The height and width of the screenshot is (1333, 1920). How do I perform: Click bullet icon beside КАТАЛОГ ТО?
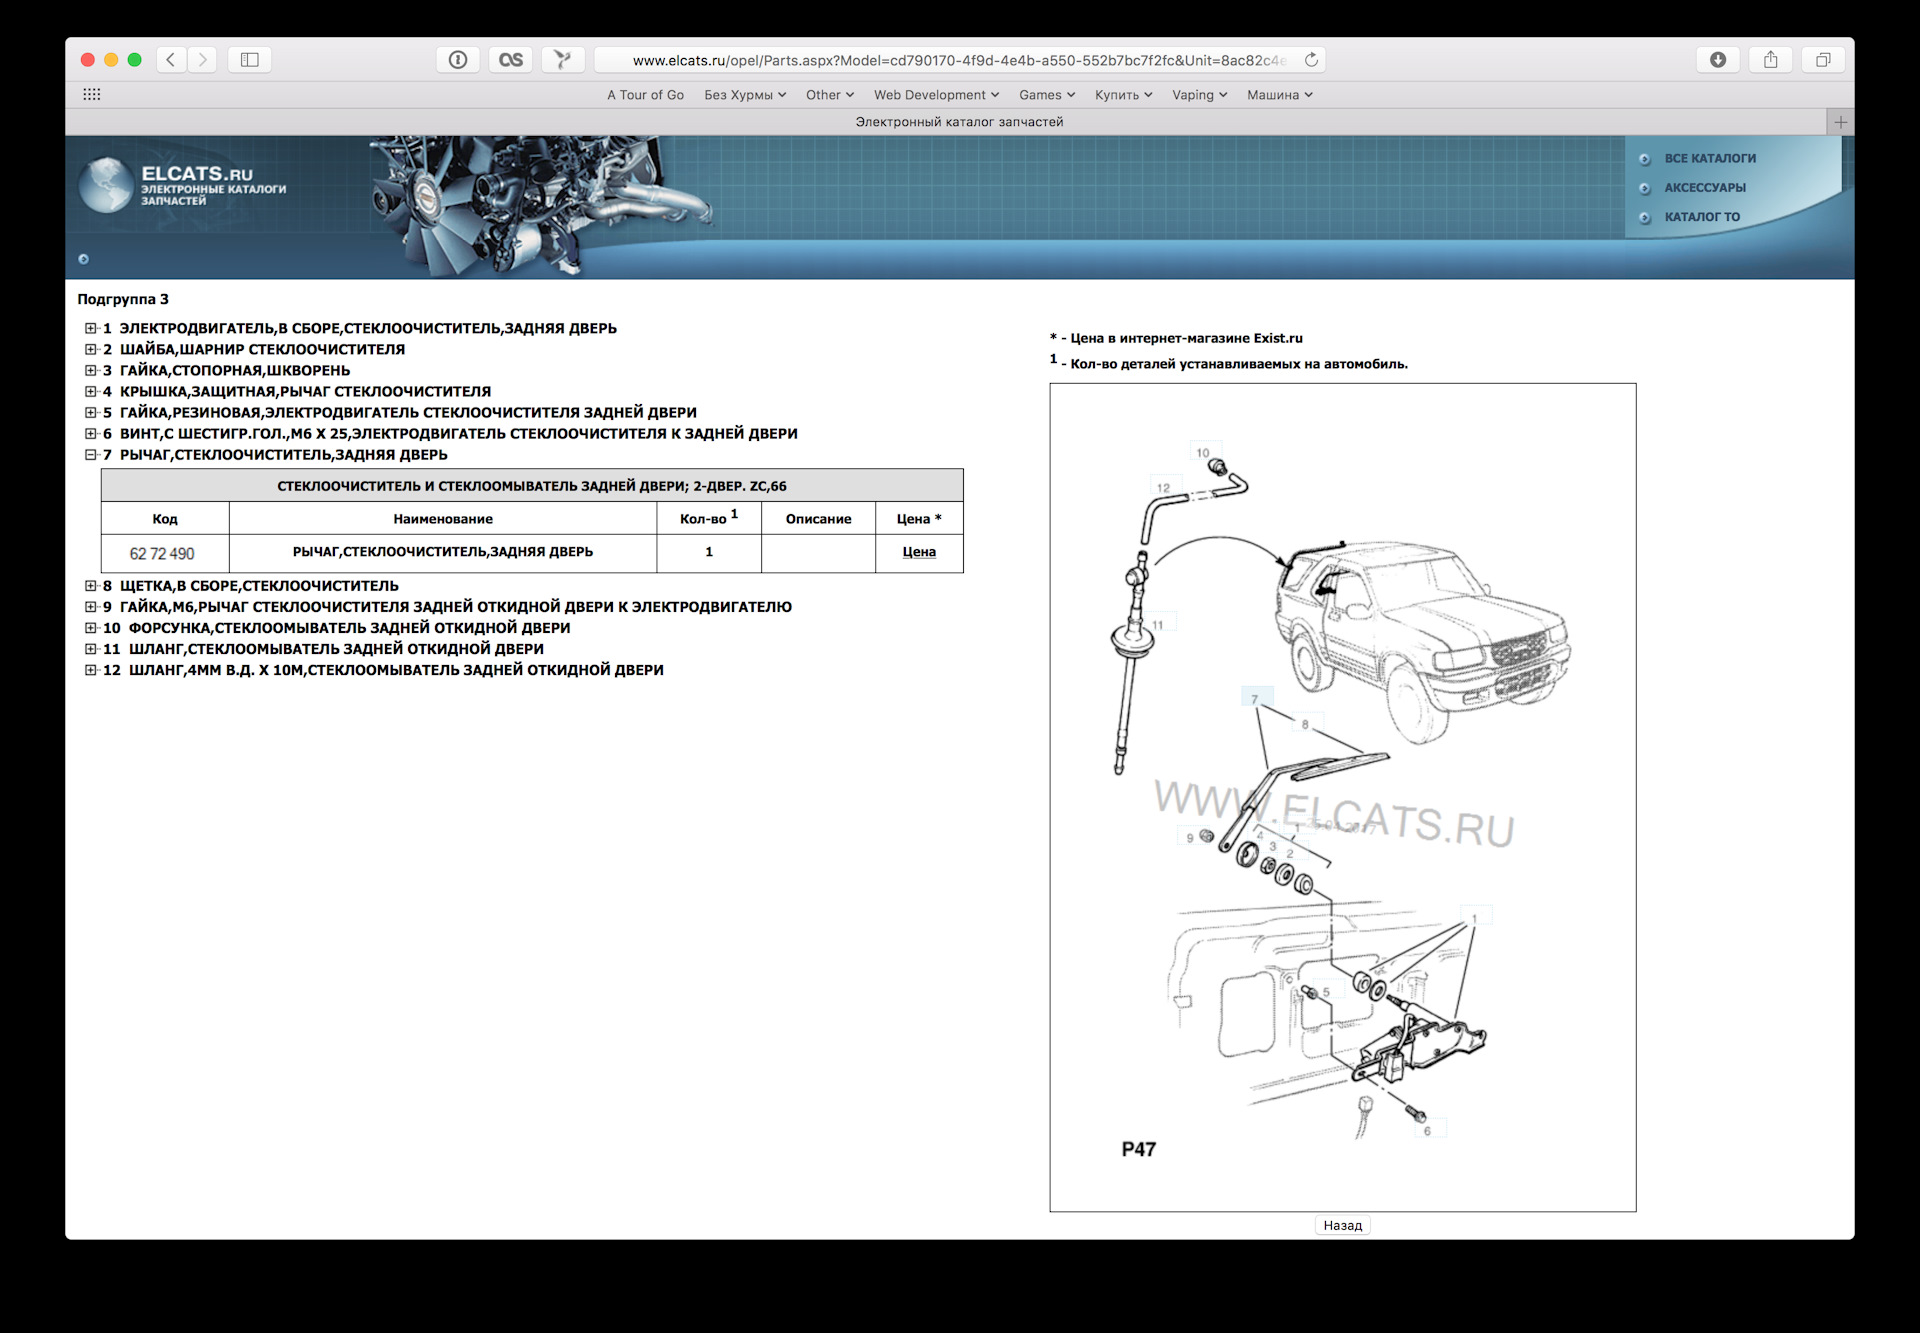(1645, 217)
